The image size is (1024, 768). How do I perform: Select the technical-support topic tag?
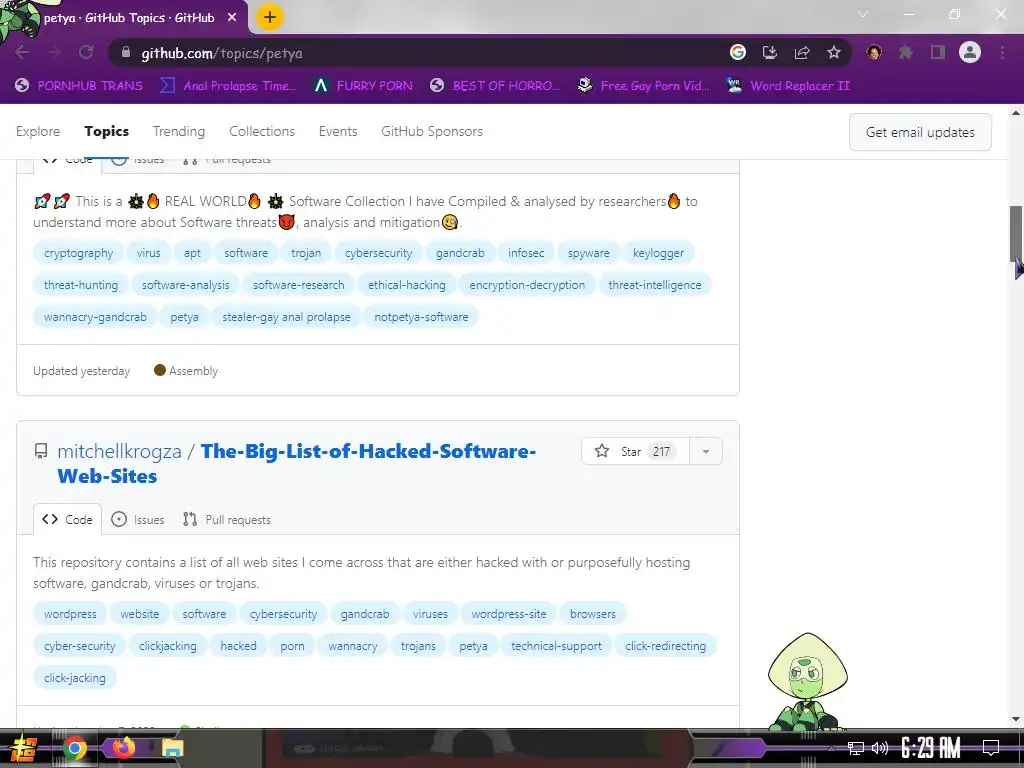point(556,647)
